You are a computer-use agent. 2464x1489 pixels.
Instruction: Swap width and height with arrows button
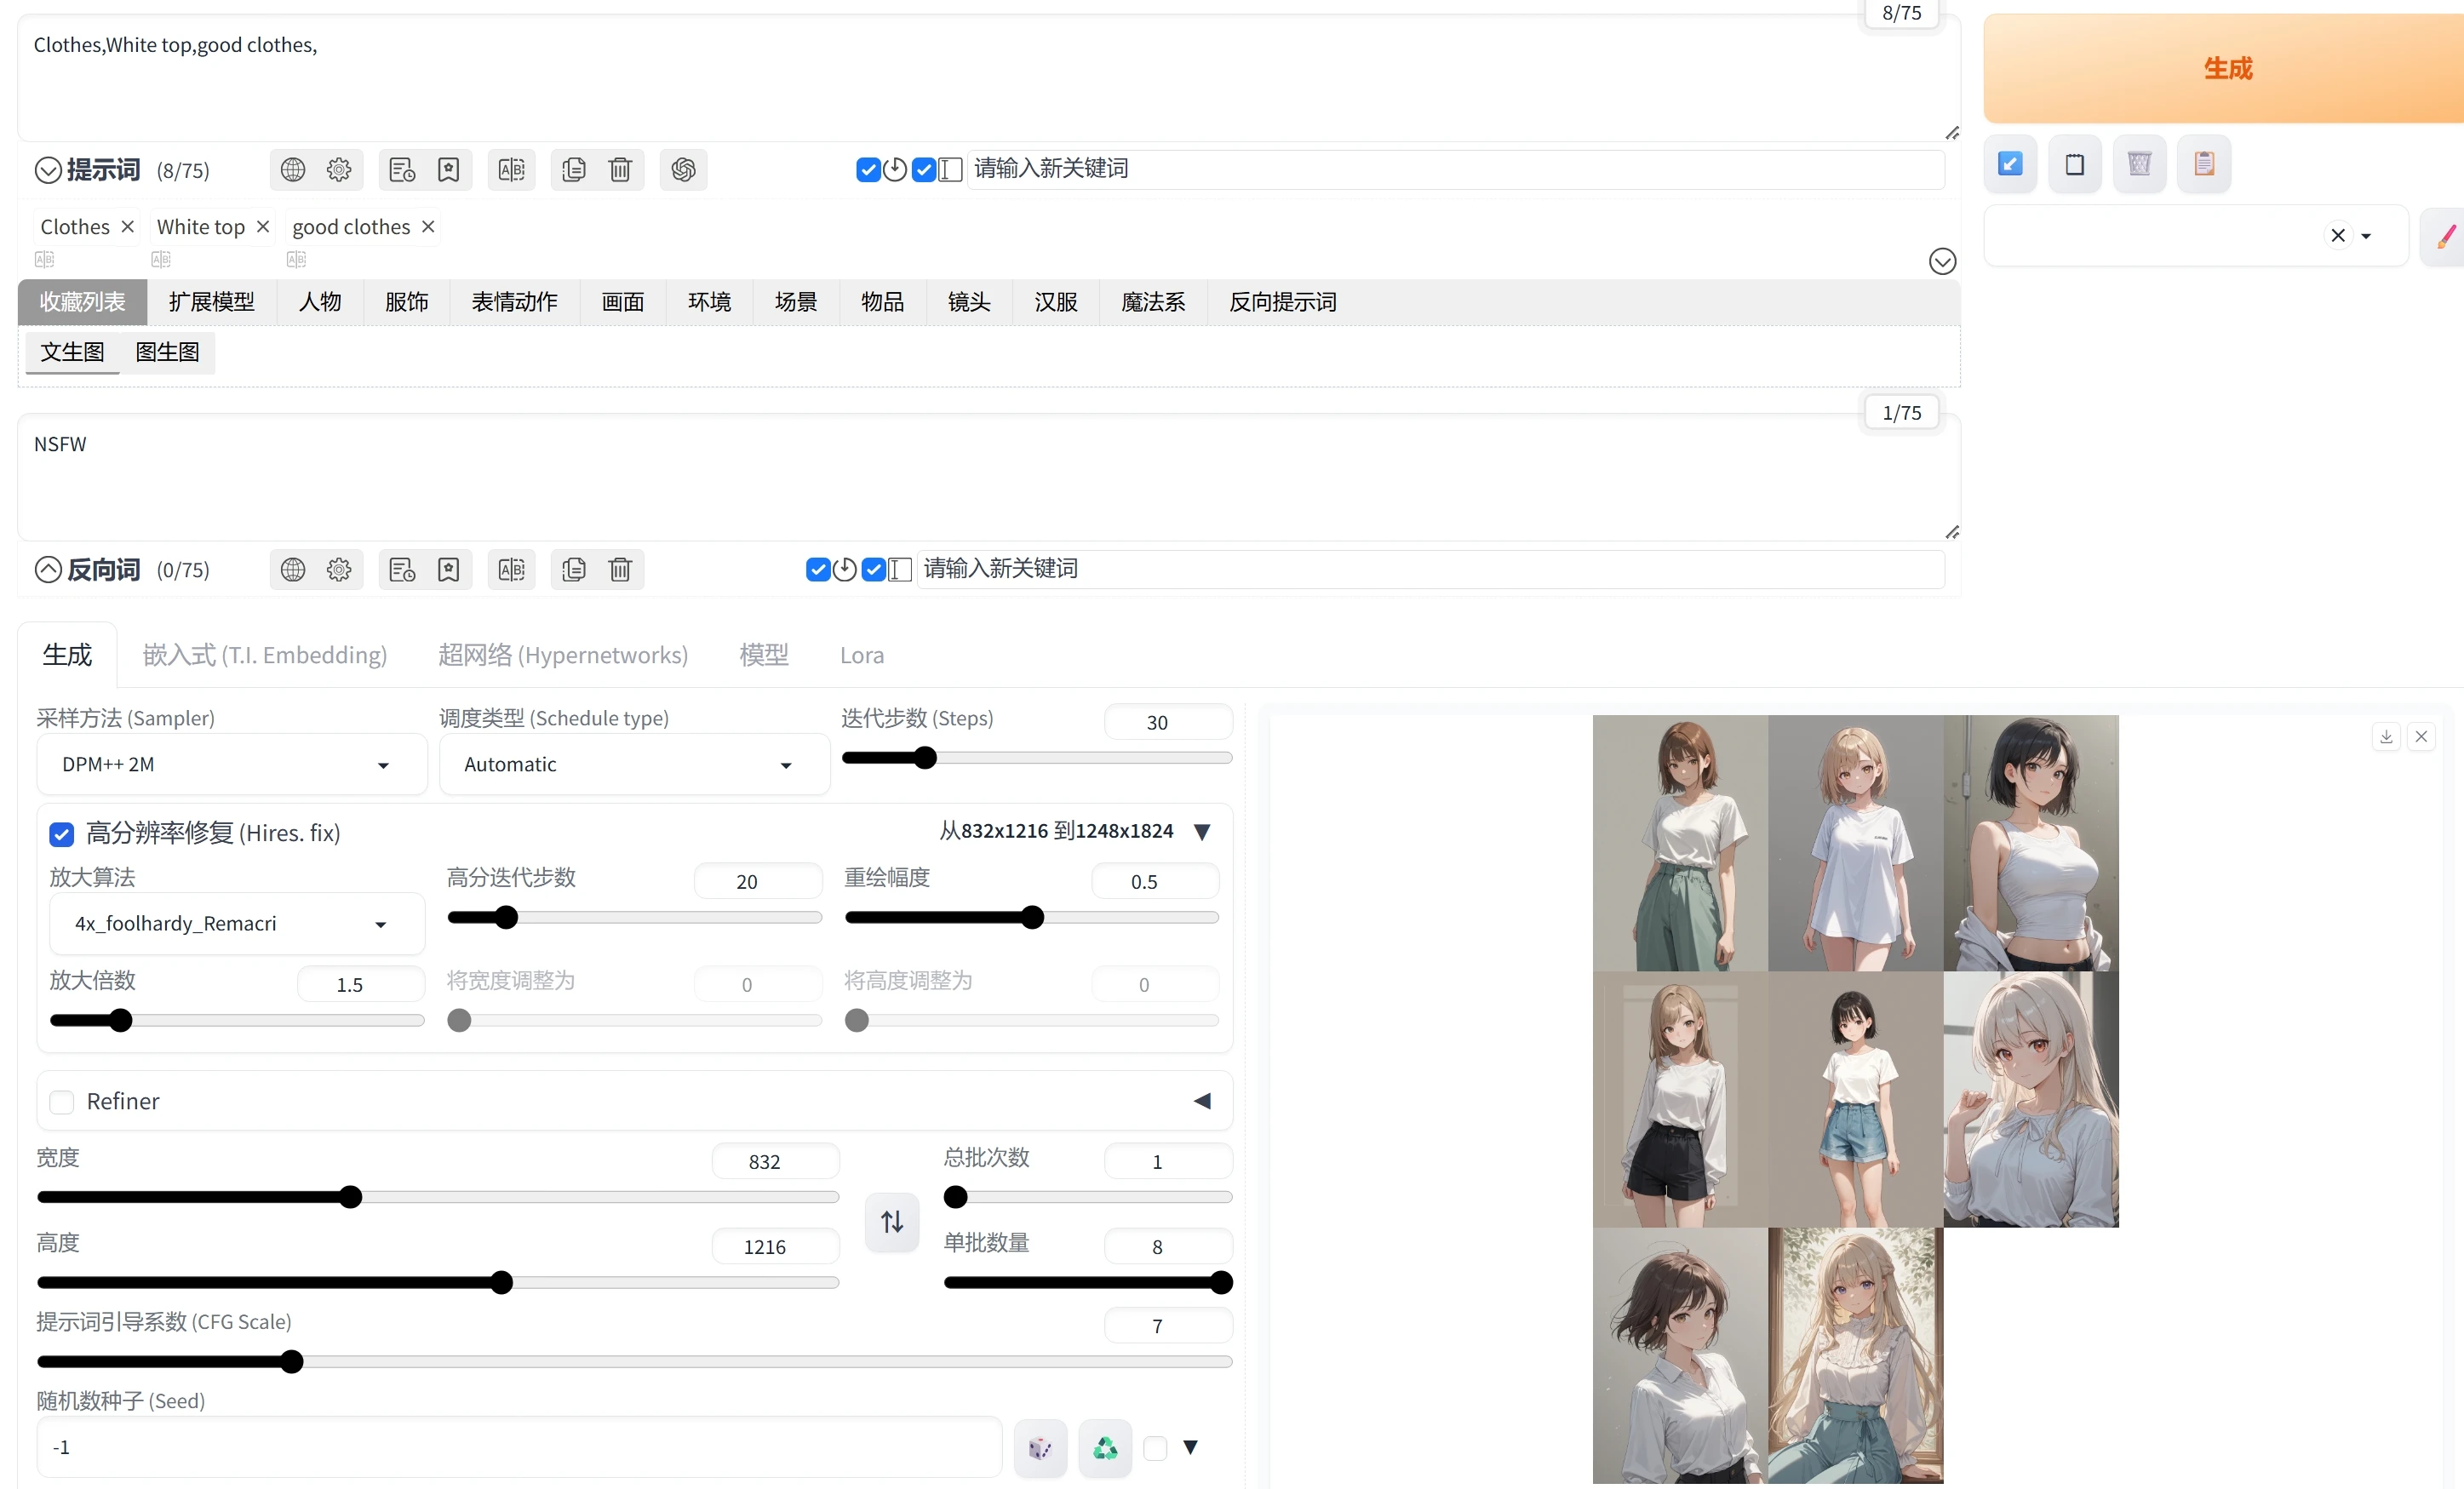[891, 1221]
